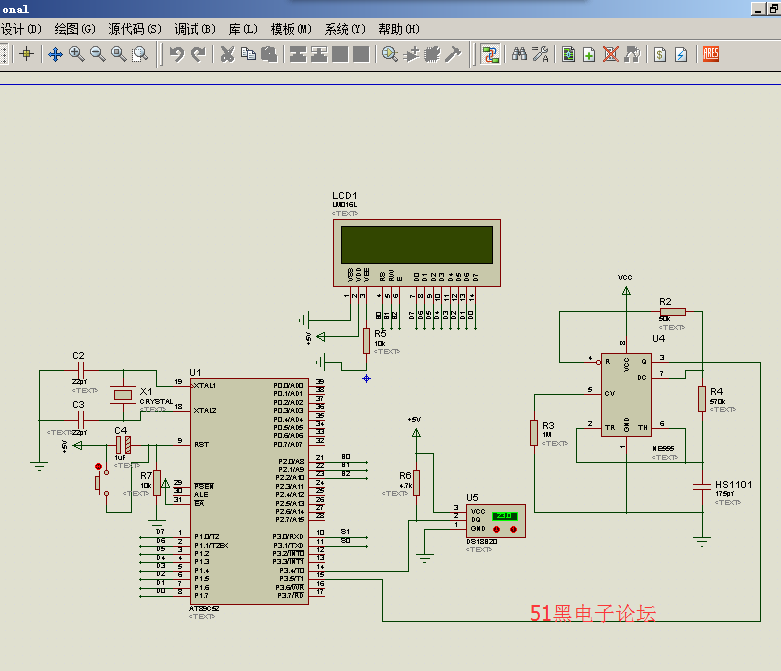
Task: Click the Zoom Out magnifier
Action: 98,54
